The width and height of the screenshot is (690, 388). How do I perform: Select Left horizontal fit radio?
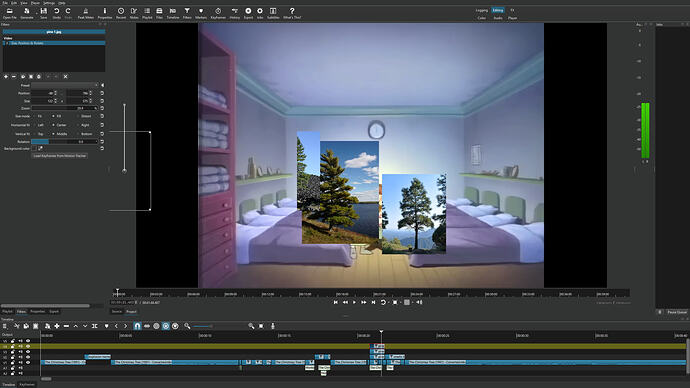tap(35, 125)
